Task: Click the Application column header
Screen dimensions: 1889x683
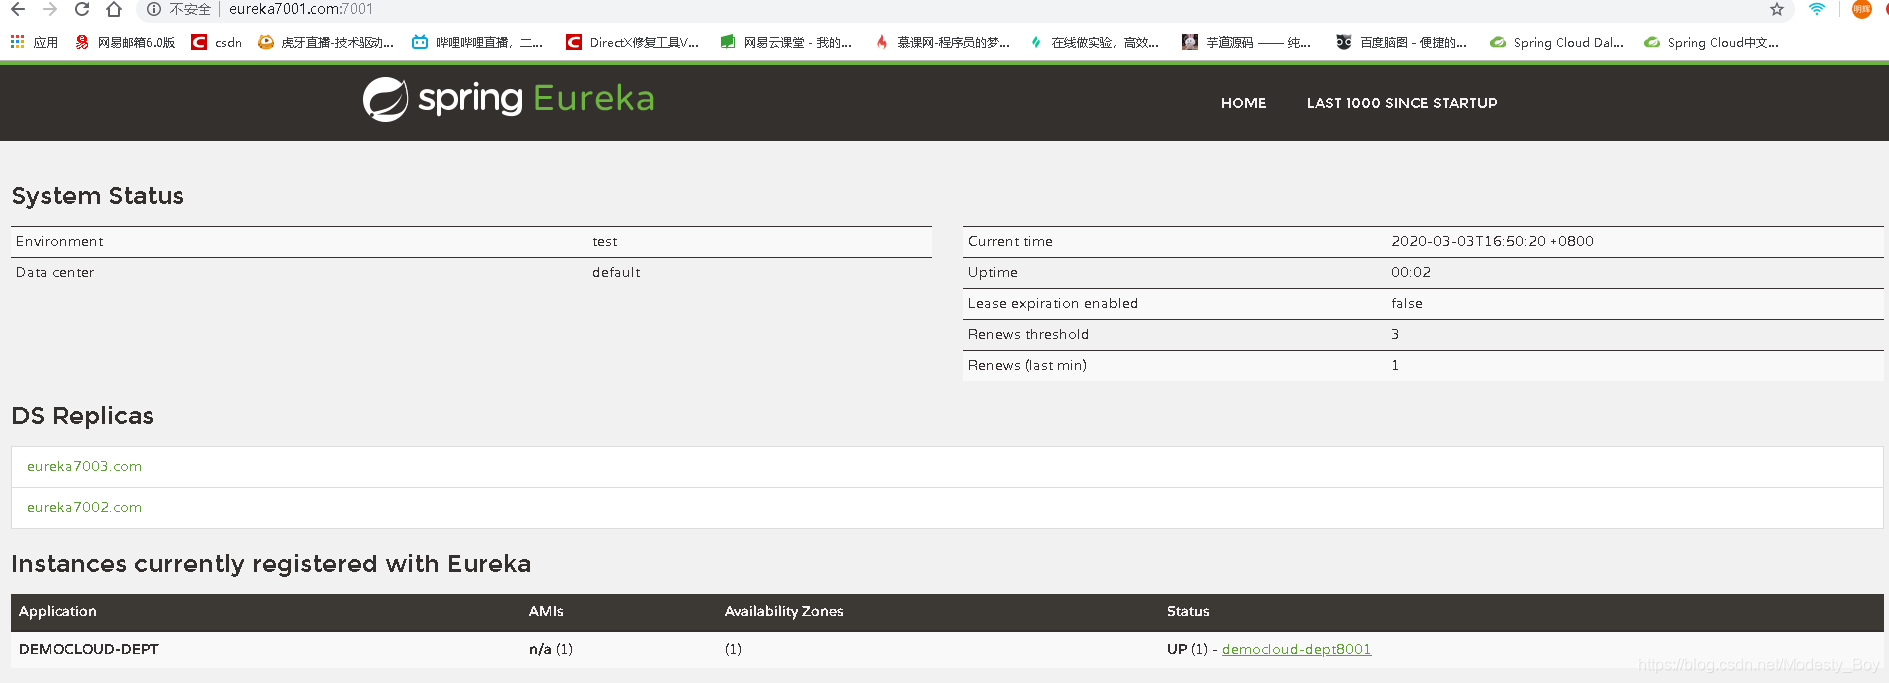Action: pos(58,611)
